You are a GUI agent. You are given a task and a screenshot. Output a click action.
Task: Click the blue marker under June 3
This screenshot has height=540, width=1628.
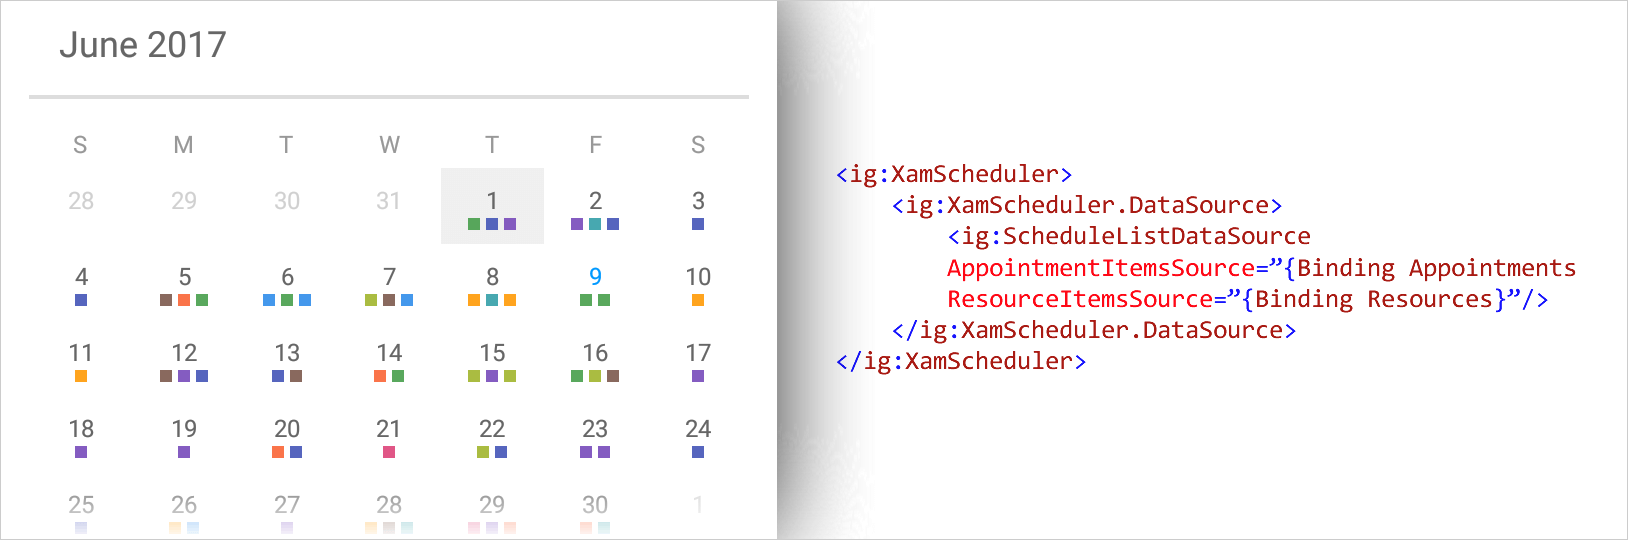[x=698, y=224]
